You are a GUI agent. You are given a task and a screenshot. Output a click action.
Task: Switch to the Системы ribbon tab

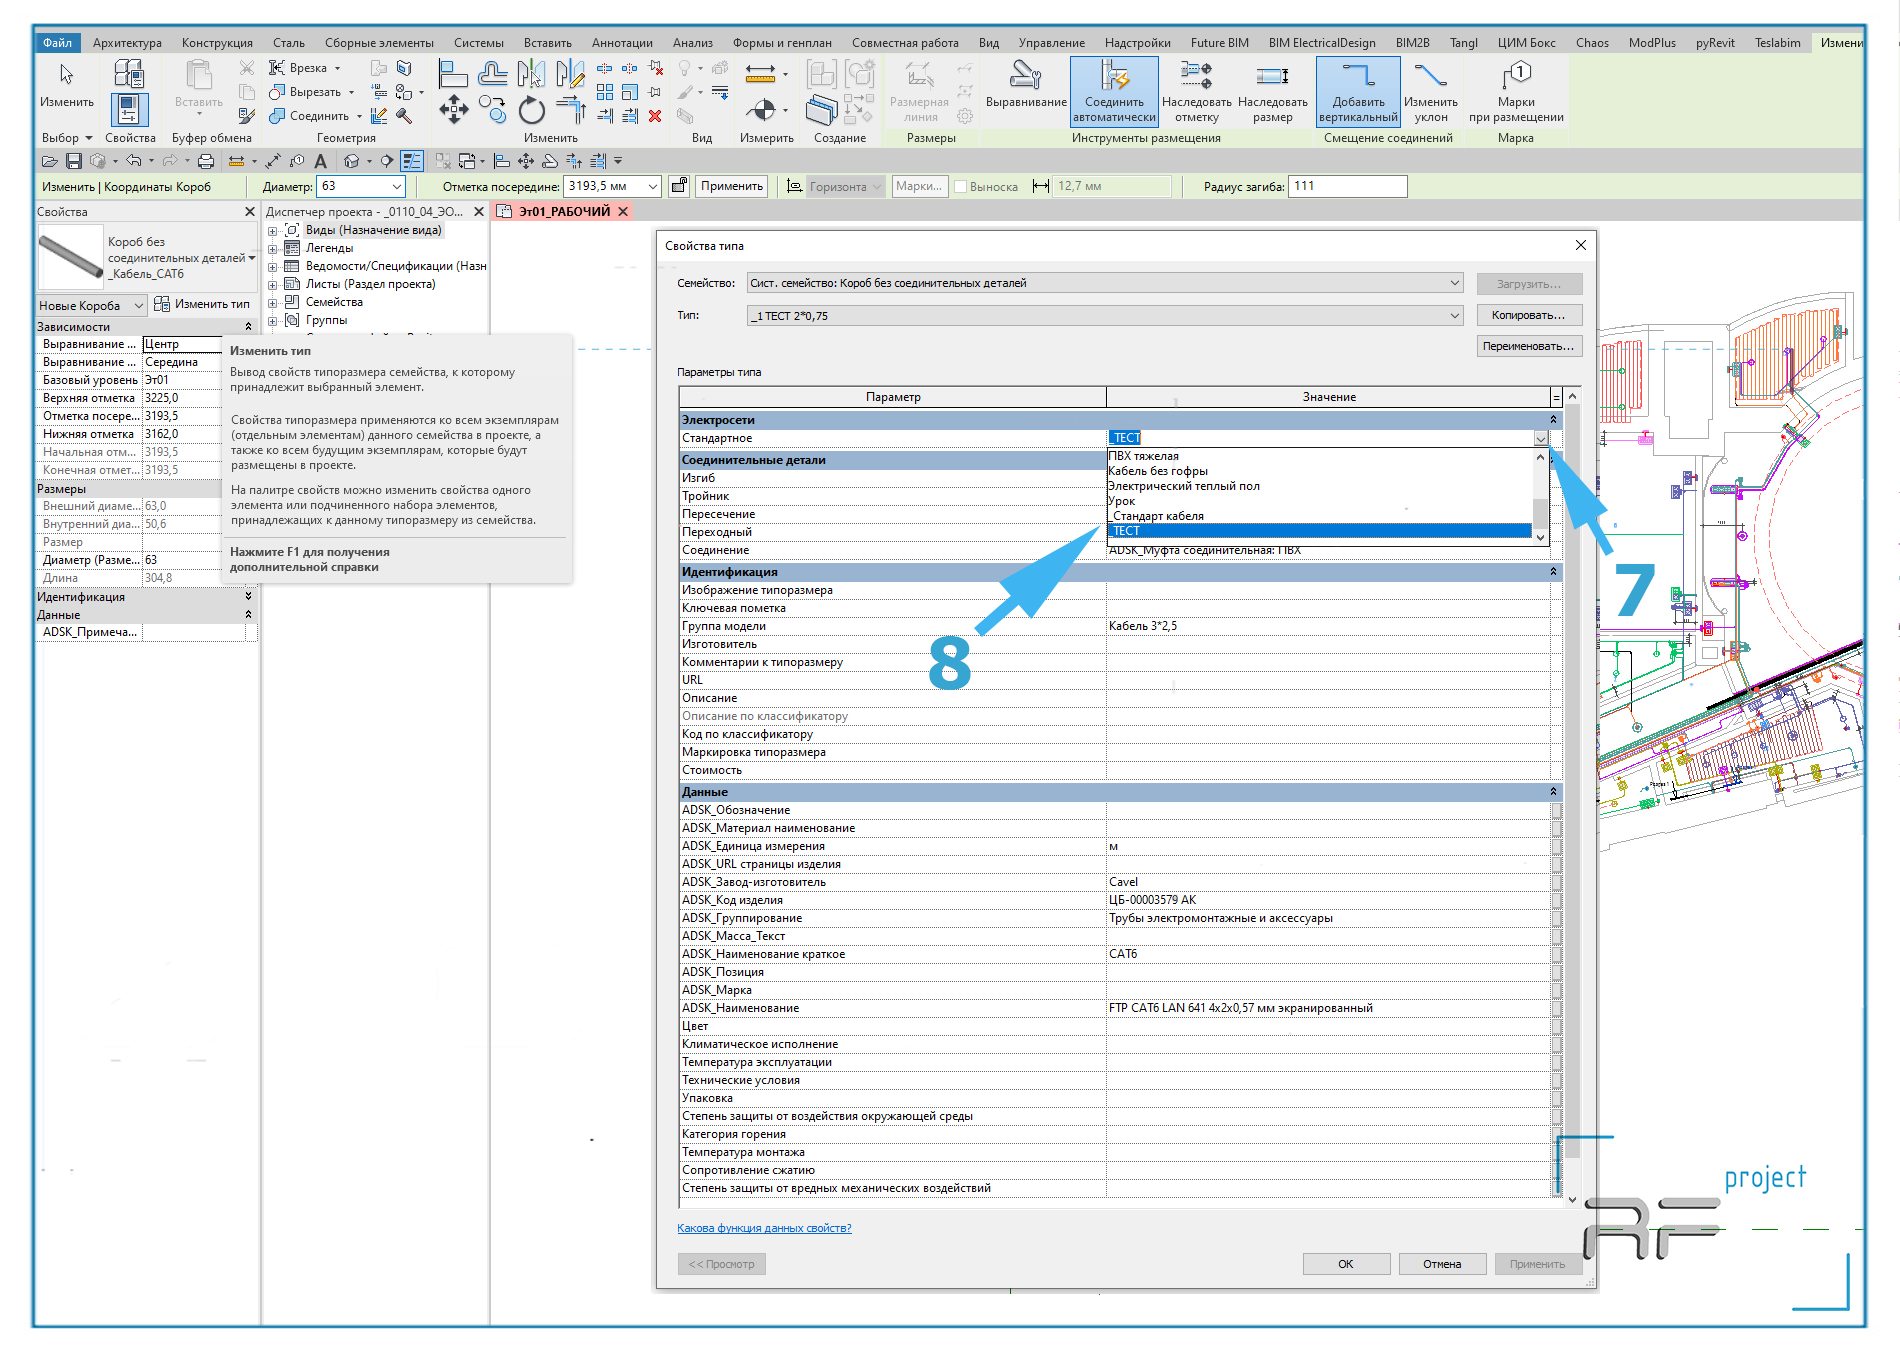[x=479, y=43]
